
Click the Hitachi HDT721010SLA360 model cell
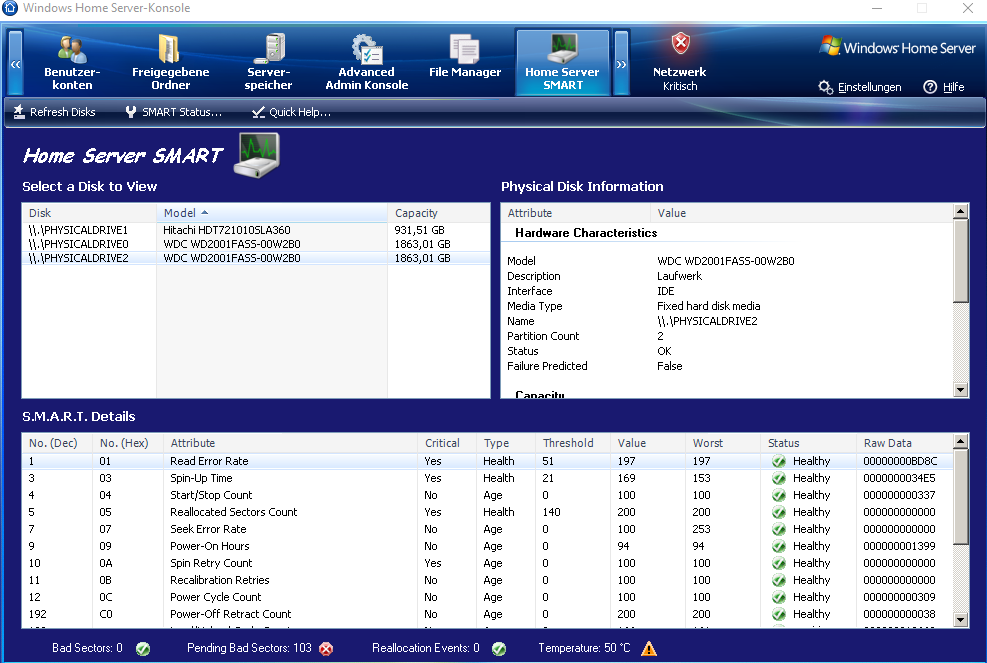(227, 230)
